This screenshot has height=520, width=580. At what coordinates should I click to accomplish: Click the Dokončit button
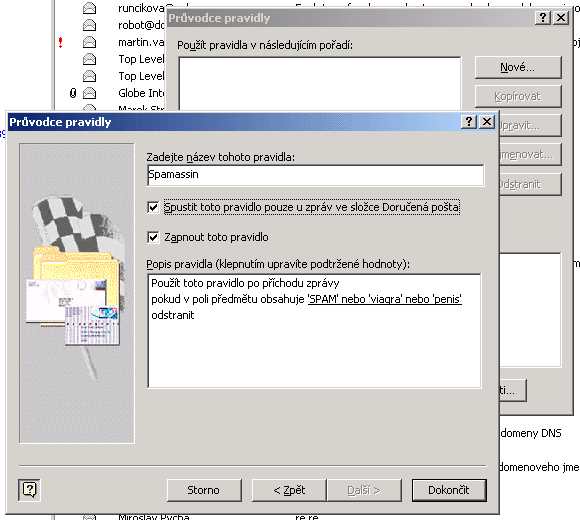(x=449, y=490)
